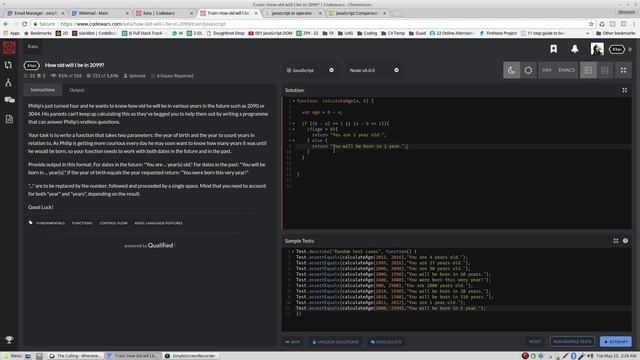Click the powered by Qualified link
The image size is (640, 360).
point(149,245)
